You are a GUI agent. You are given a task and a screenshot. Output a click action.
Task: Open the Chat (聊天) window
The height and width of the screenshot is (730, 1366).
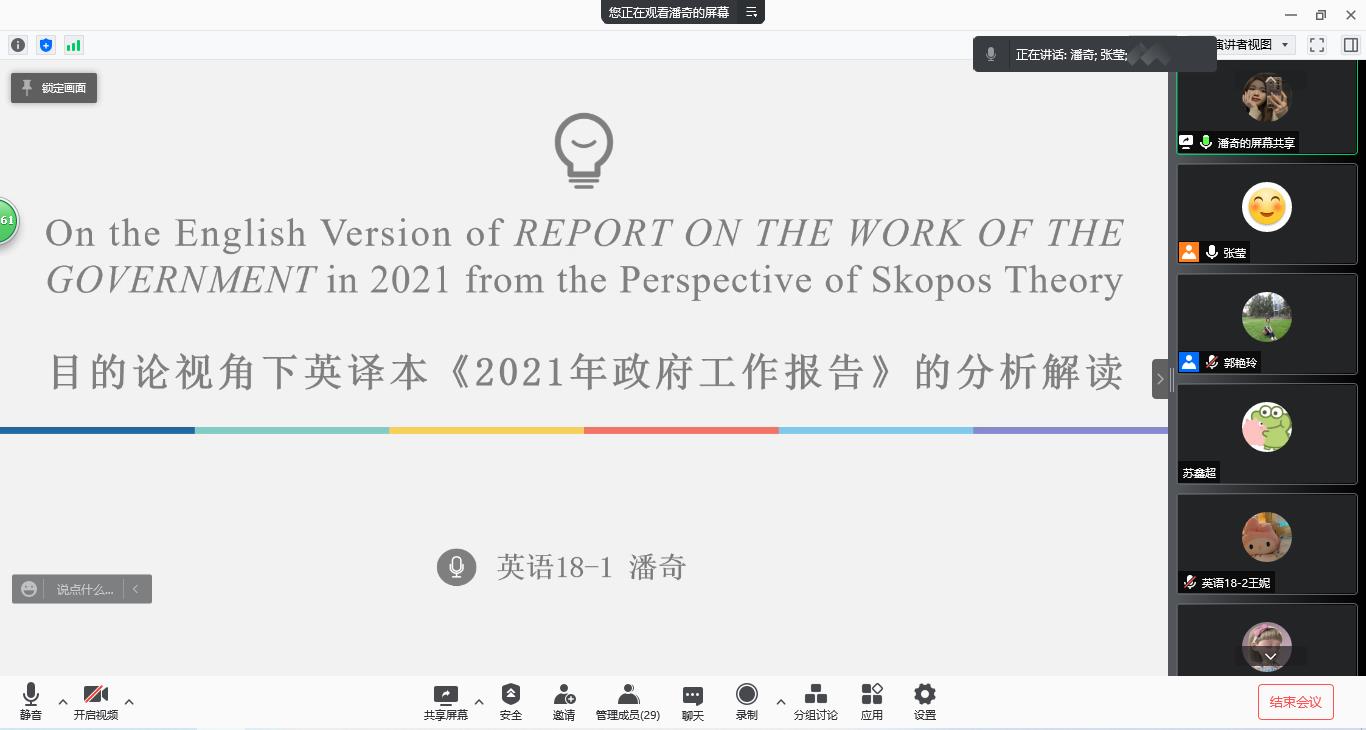coord(693,701)
